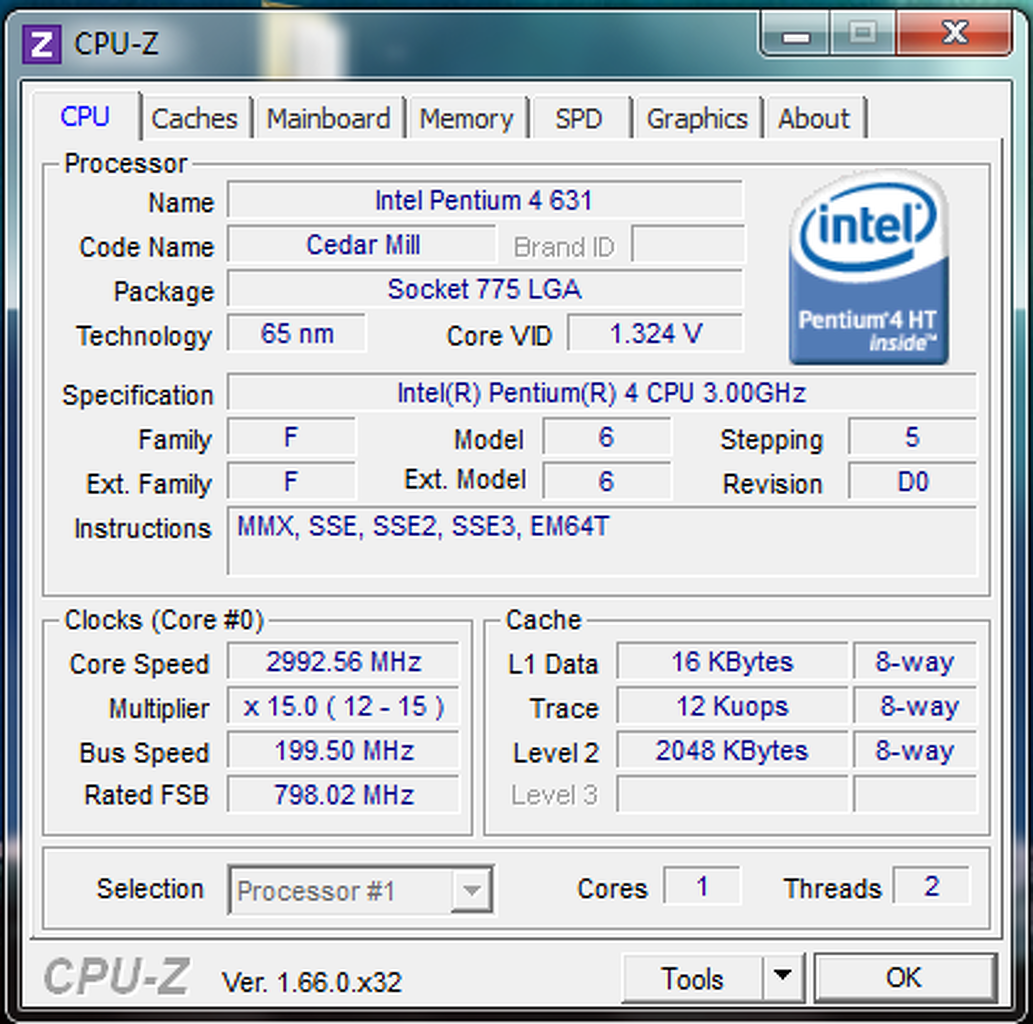The image size is (1033, 1024).
Task: Click the Trace associativity '8-way'
Action: point(915,706)
